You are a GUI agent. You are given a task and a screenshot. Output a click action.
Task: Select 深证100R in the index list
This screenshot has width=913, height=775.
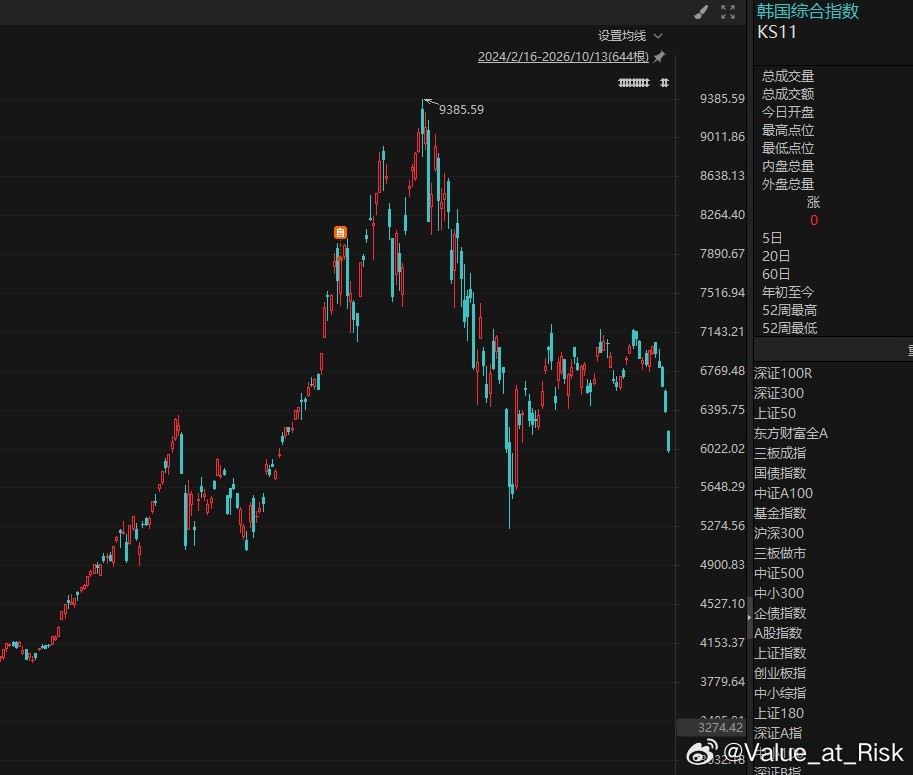783,373
